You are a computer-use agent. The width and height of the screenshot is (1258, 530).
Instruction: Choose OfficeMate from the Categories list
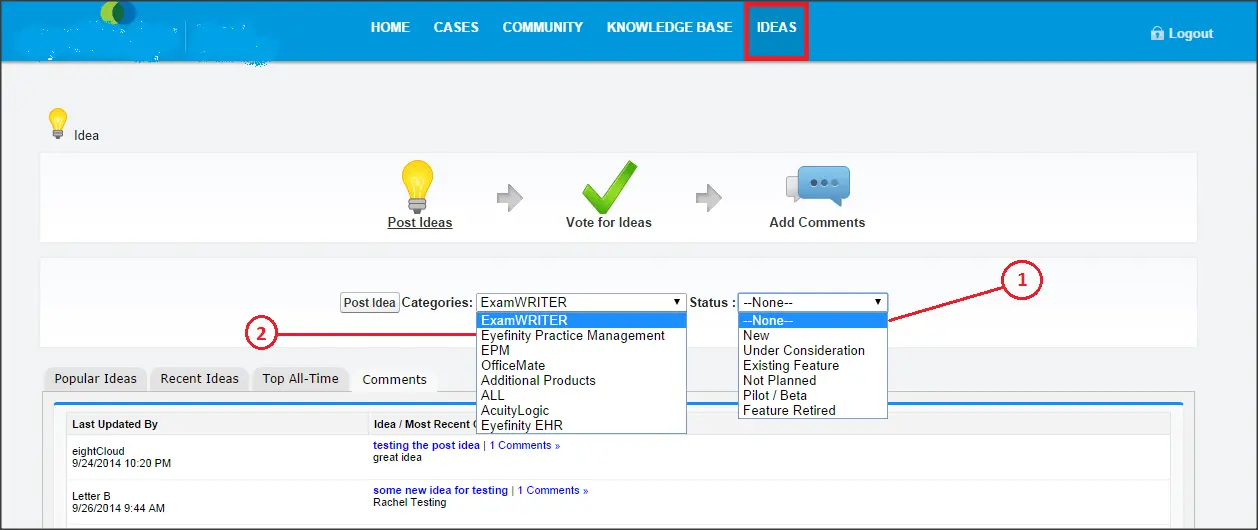581,365
